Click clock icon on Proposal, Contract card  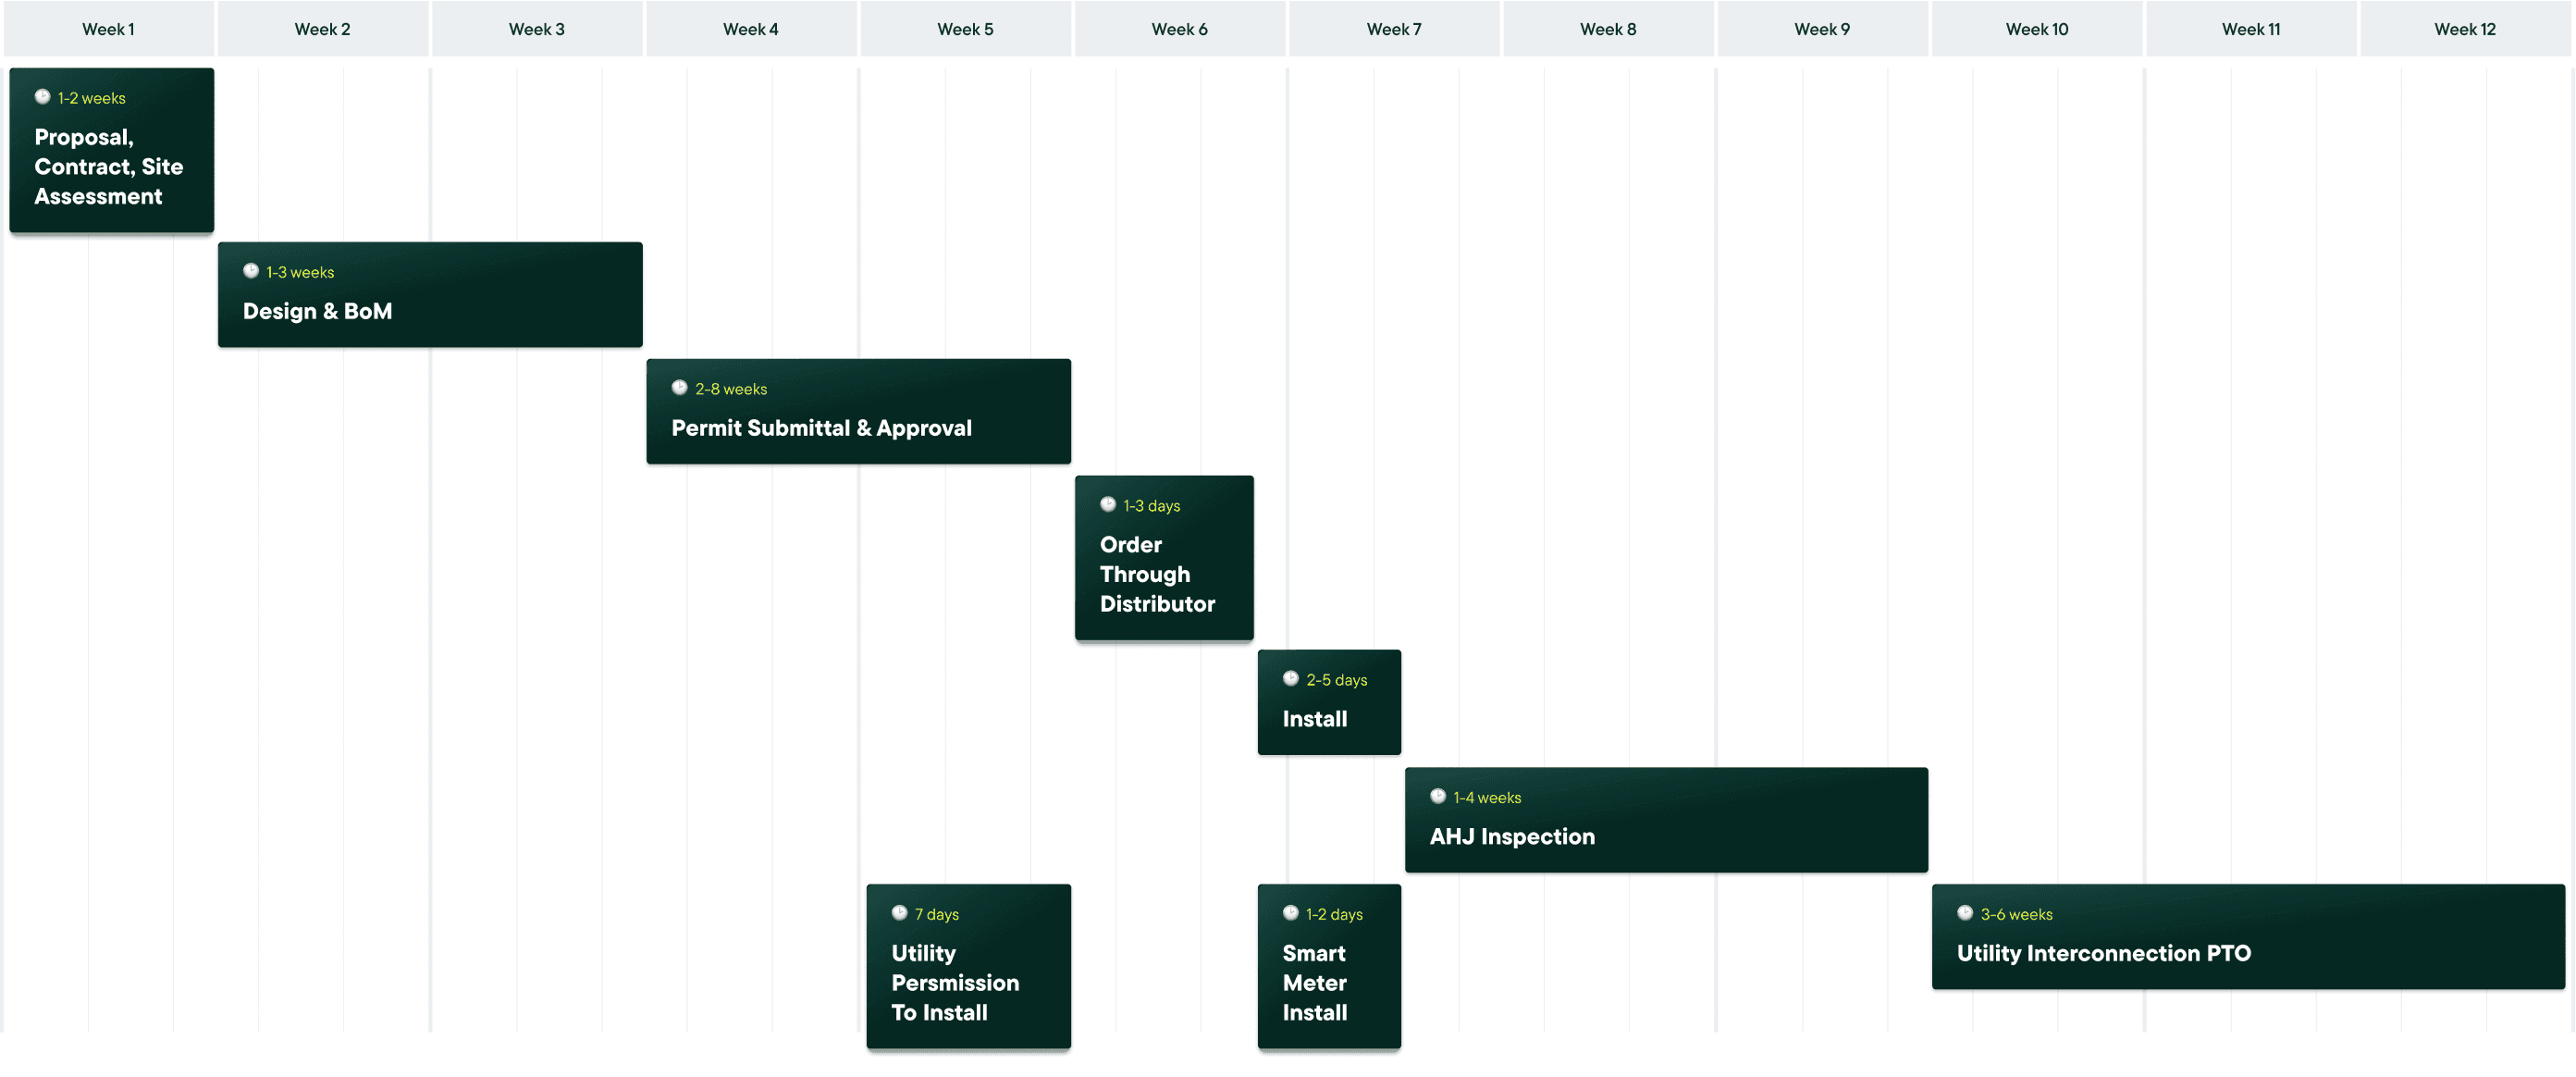(x=42, y=97)
